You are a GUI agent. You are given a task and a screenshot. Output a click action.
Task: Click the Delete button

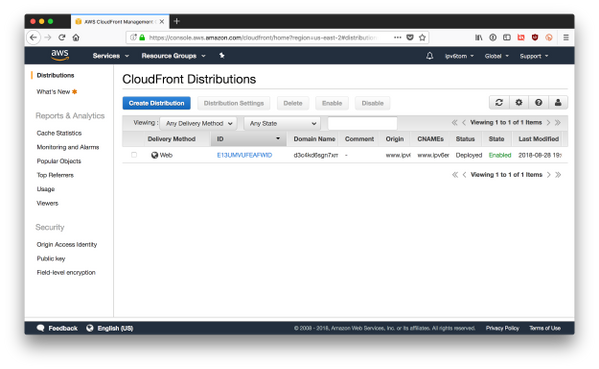coord(293,103)
